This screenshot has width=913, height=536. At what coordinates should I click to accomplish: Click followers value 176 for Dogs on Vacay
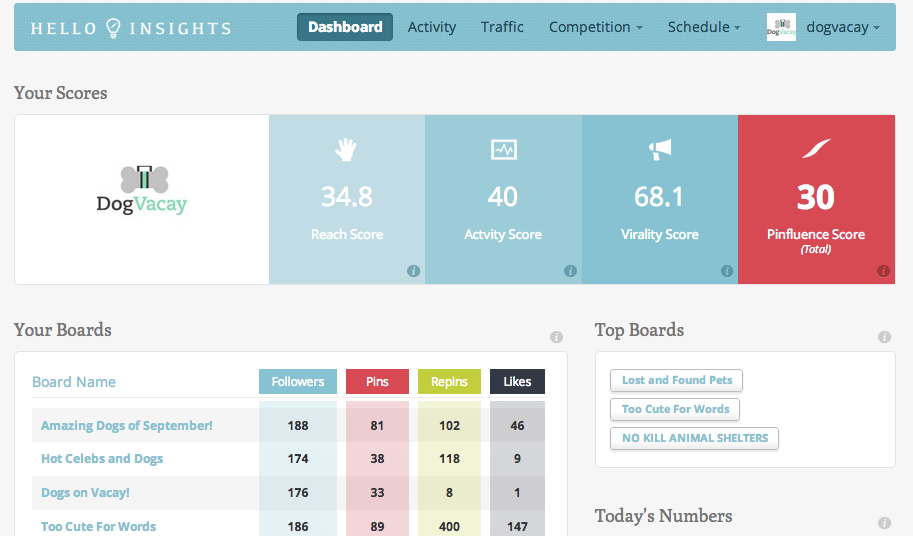pos(298,492)
